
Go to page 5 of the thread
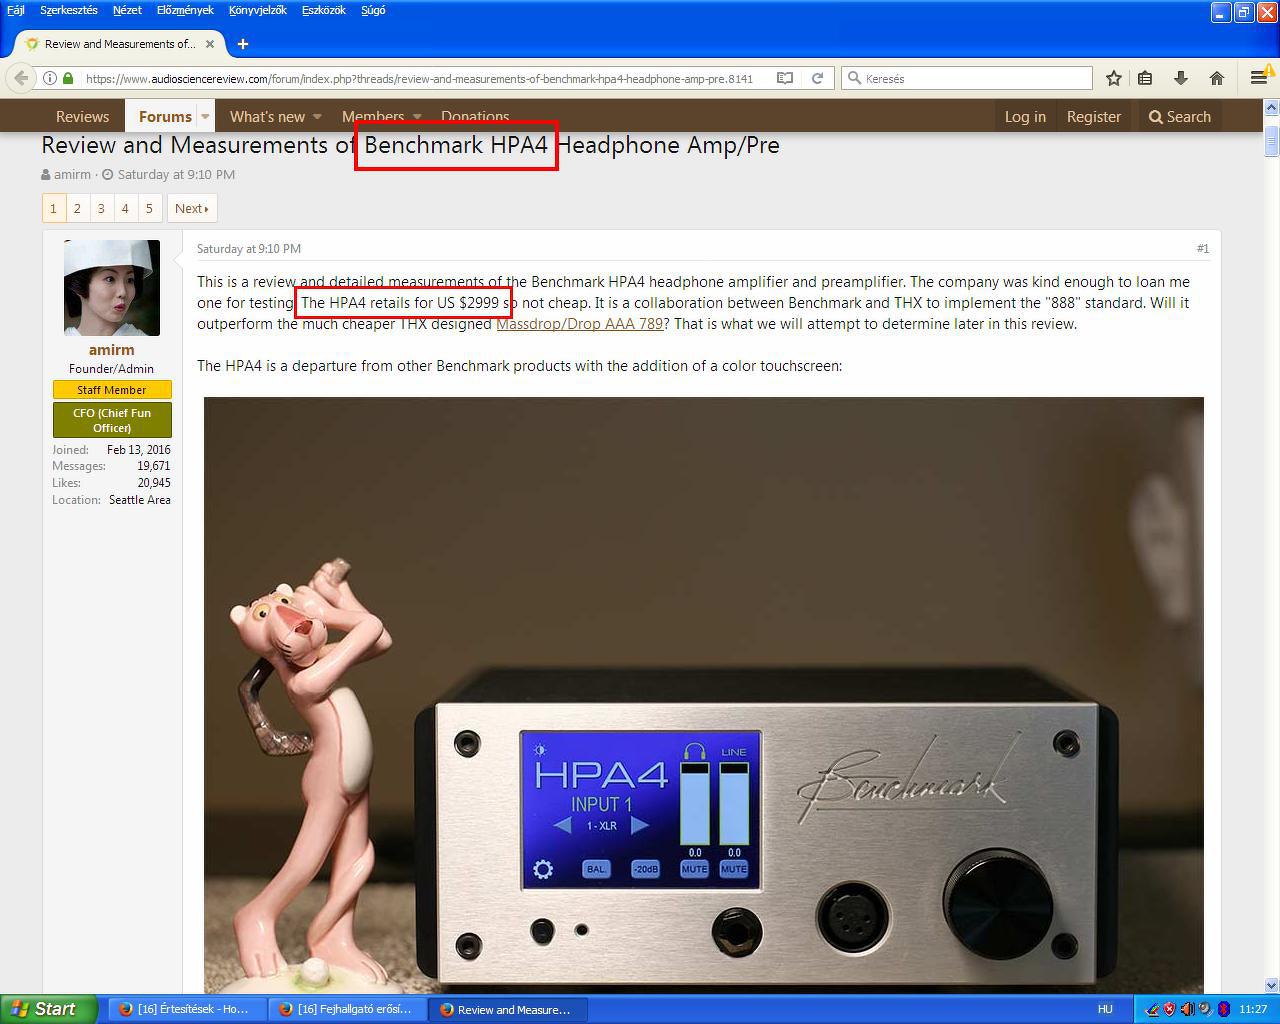[149, 208]
